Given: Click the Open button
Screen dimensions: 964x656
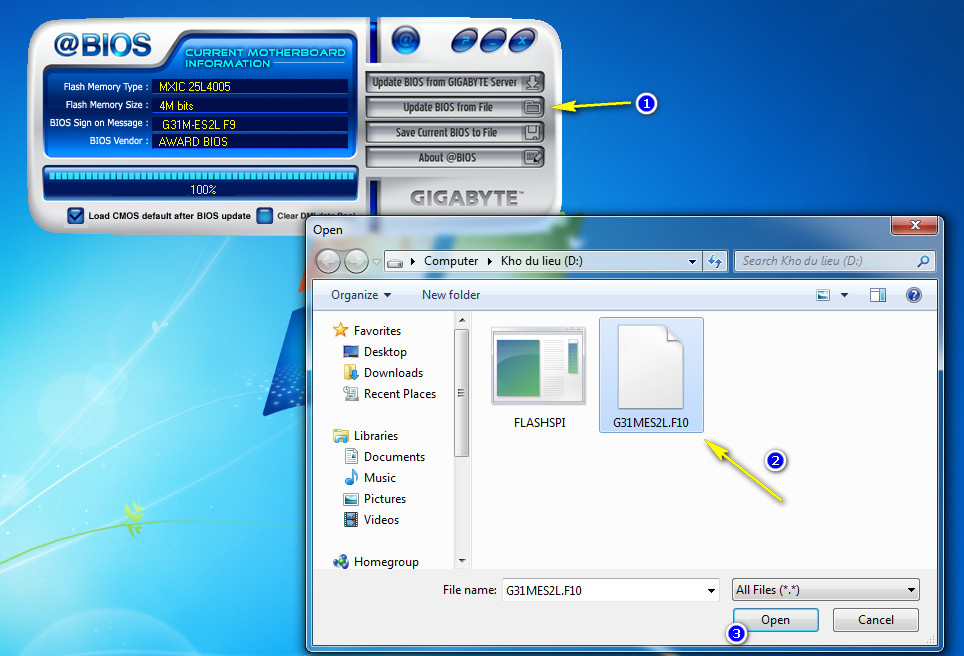Looking at the screenshot, I should click(x=775, y=620).
